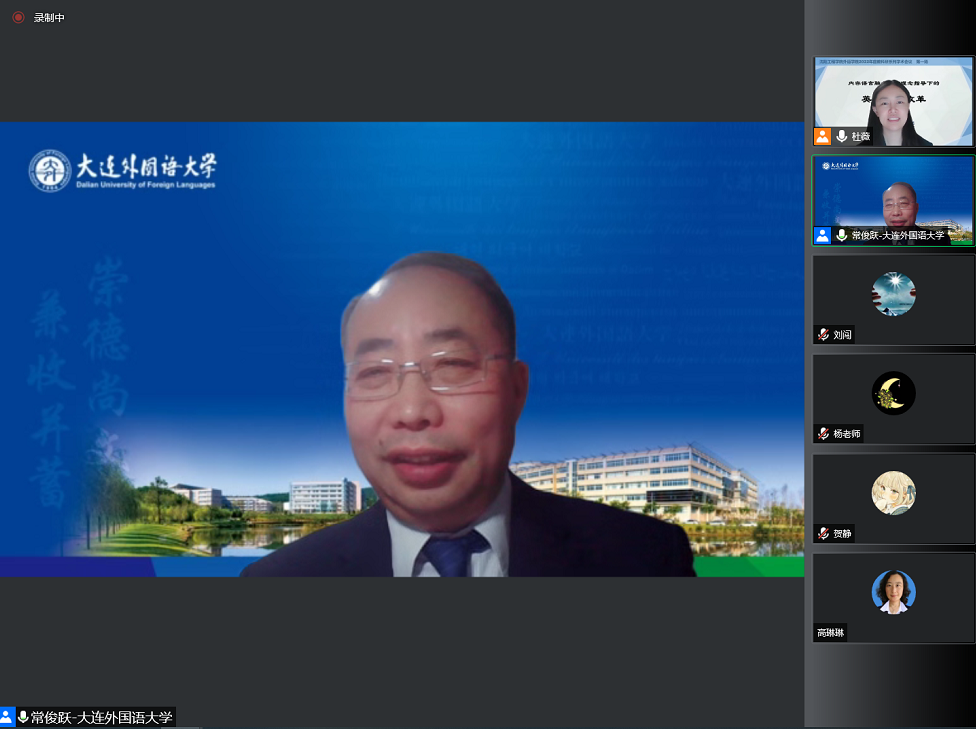Click the green microphone icon in 常俊跃 thumbnail
976x729 pixels.
(x=842, y=235)
